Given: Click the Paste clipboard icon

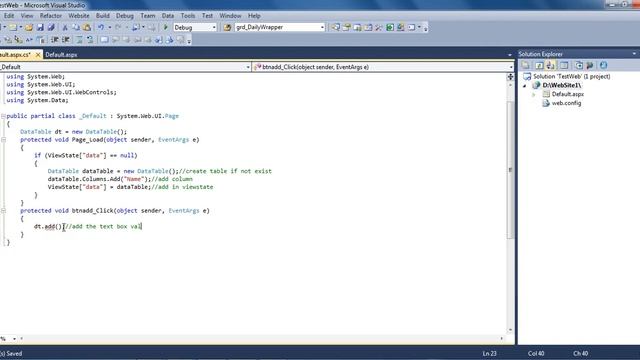Looking at the screenshot, I should click(x=87, y=27).
